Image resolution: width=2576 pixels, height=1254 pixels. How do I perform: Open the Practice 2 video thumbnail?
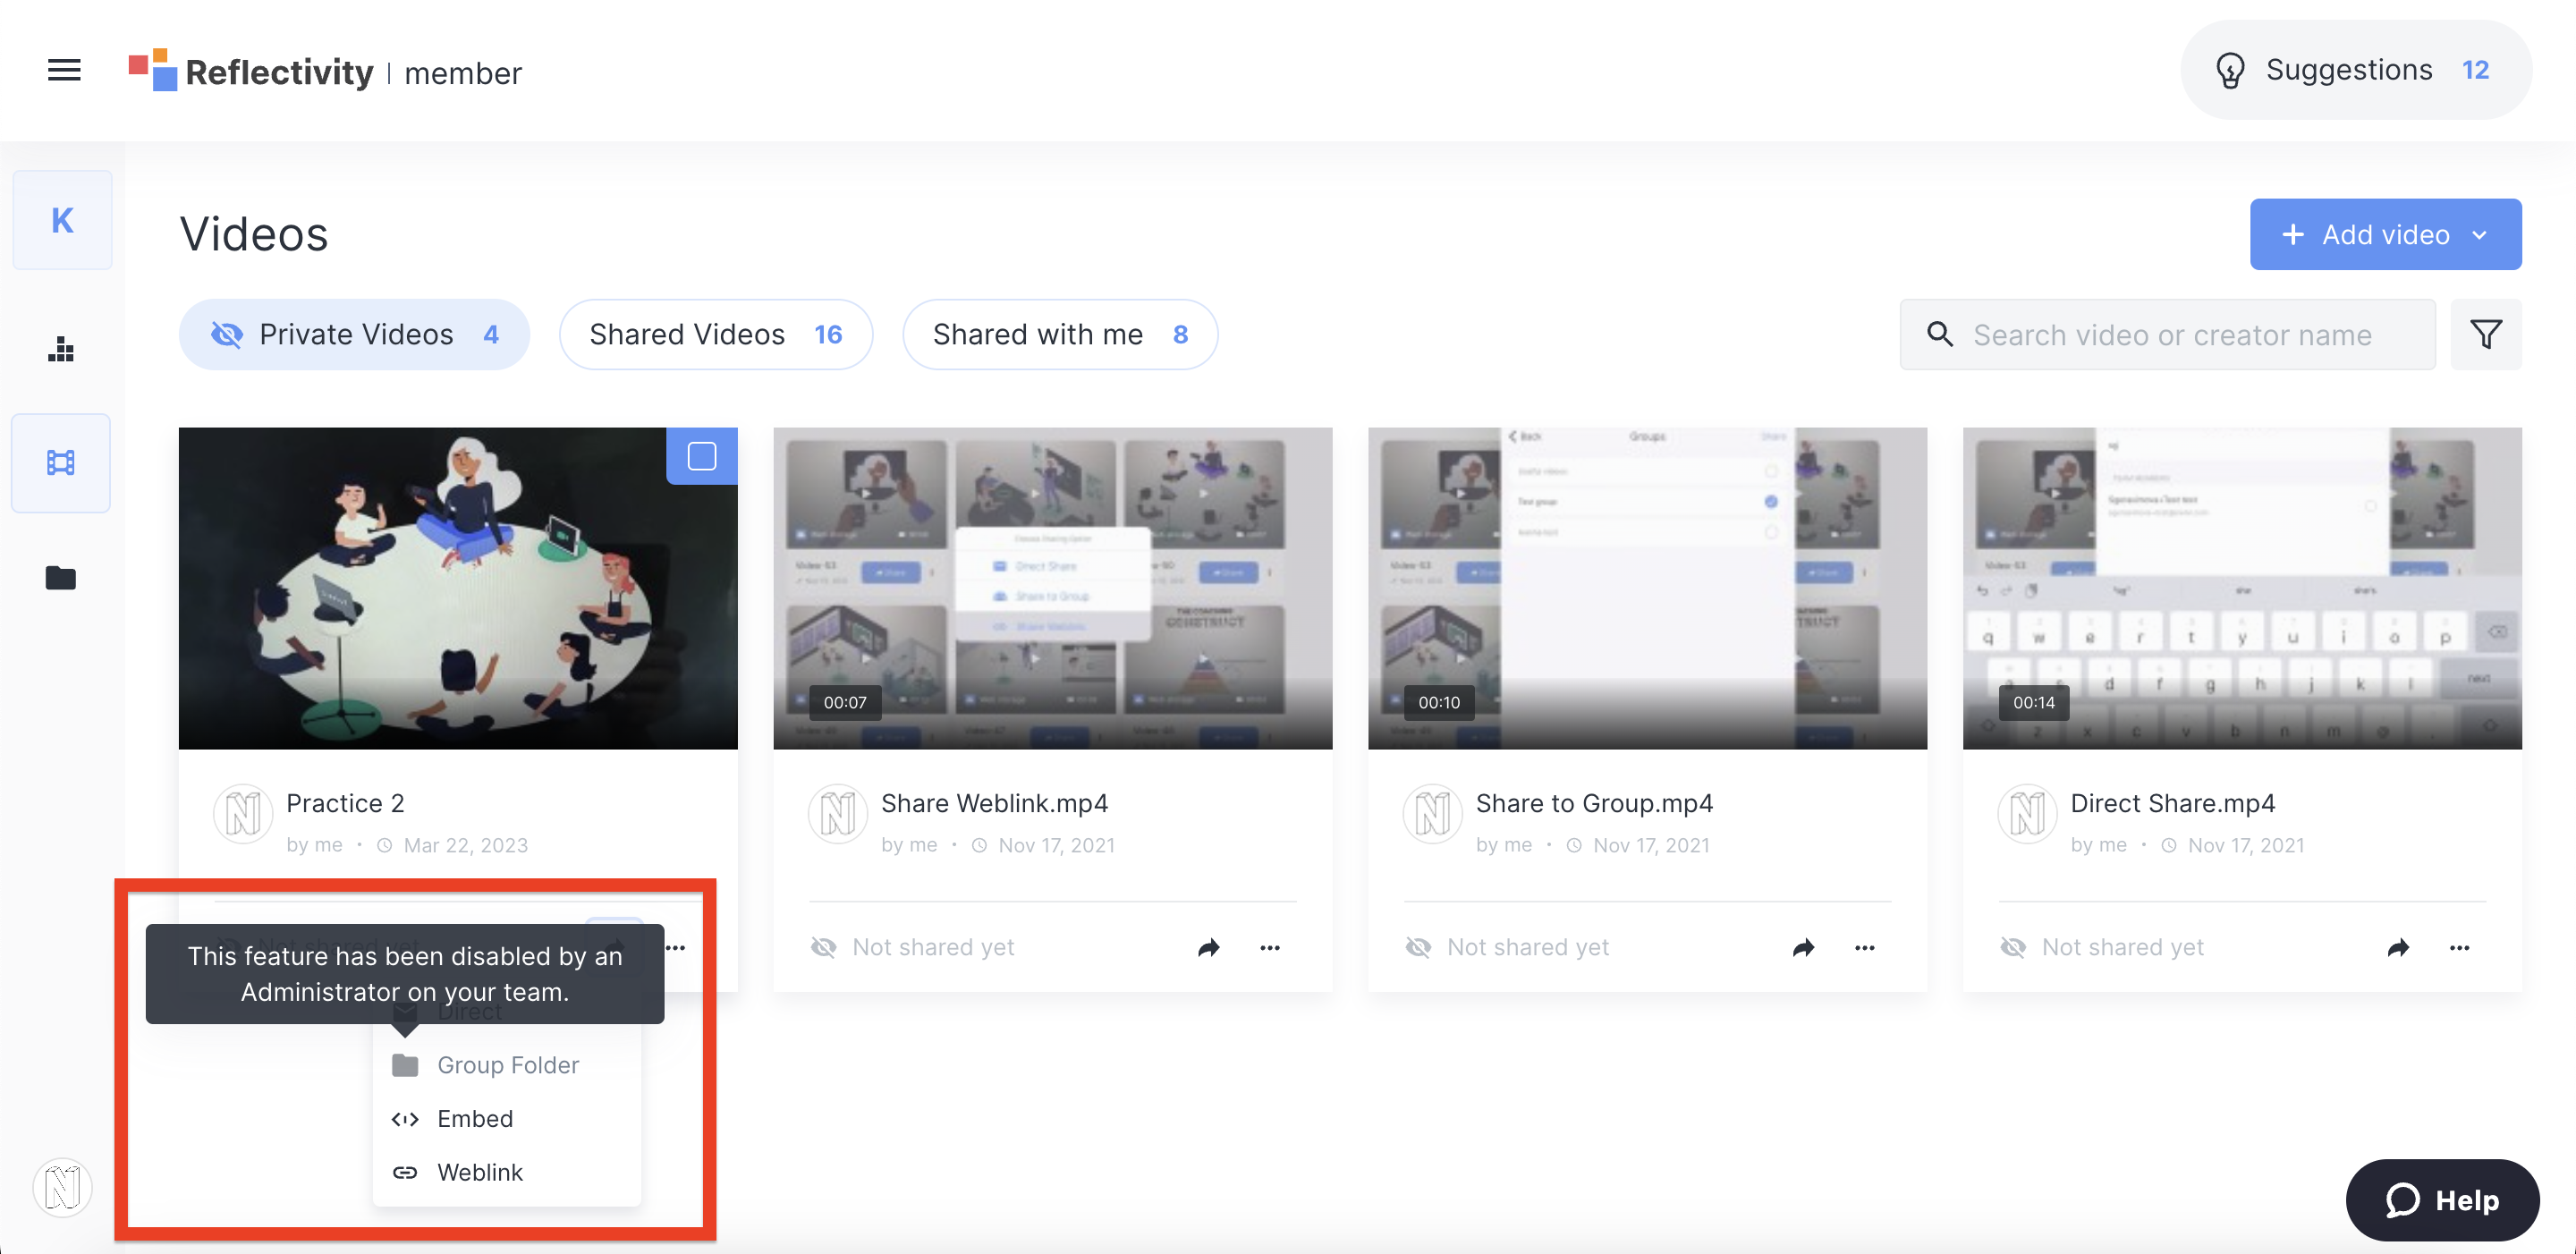[458, 588]
